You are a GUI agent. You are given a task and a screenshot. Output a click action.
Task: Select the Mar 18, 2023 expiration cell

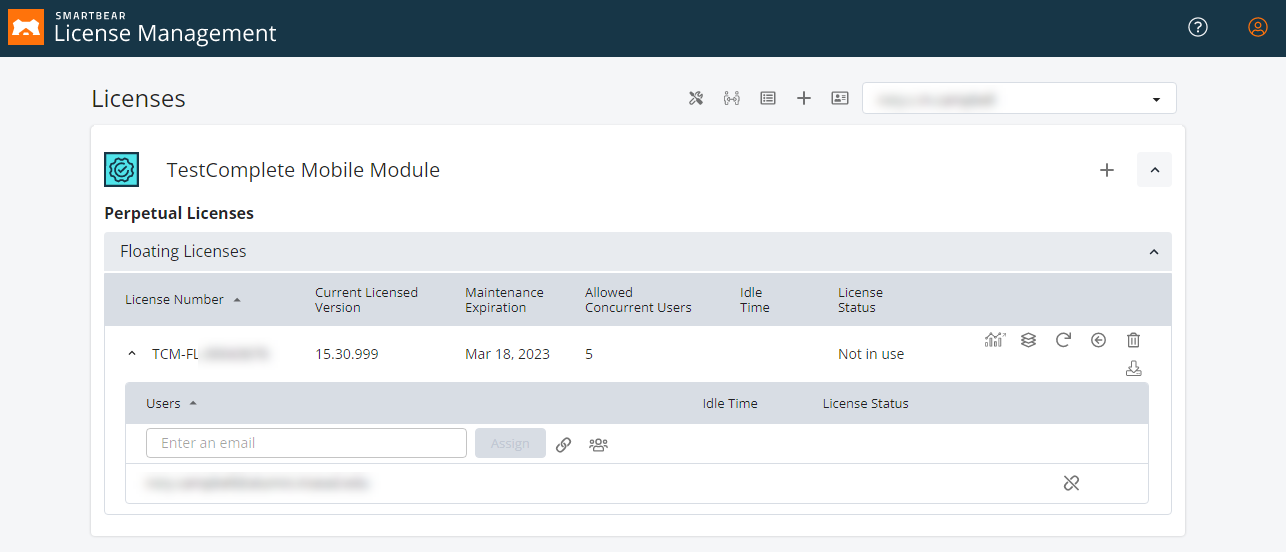tap(507, 354)
